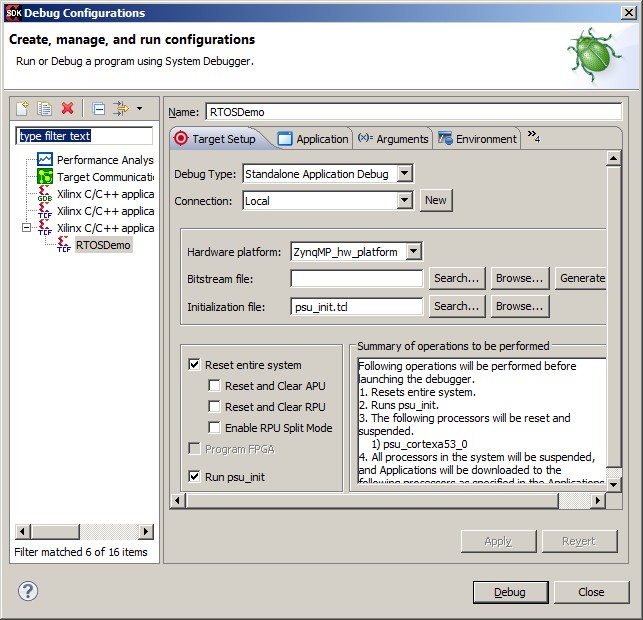Collapse the expanded Xilinx C/C++ application node
This screenshot has width=643, height=620.
click(x=26, y=227)
